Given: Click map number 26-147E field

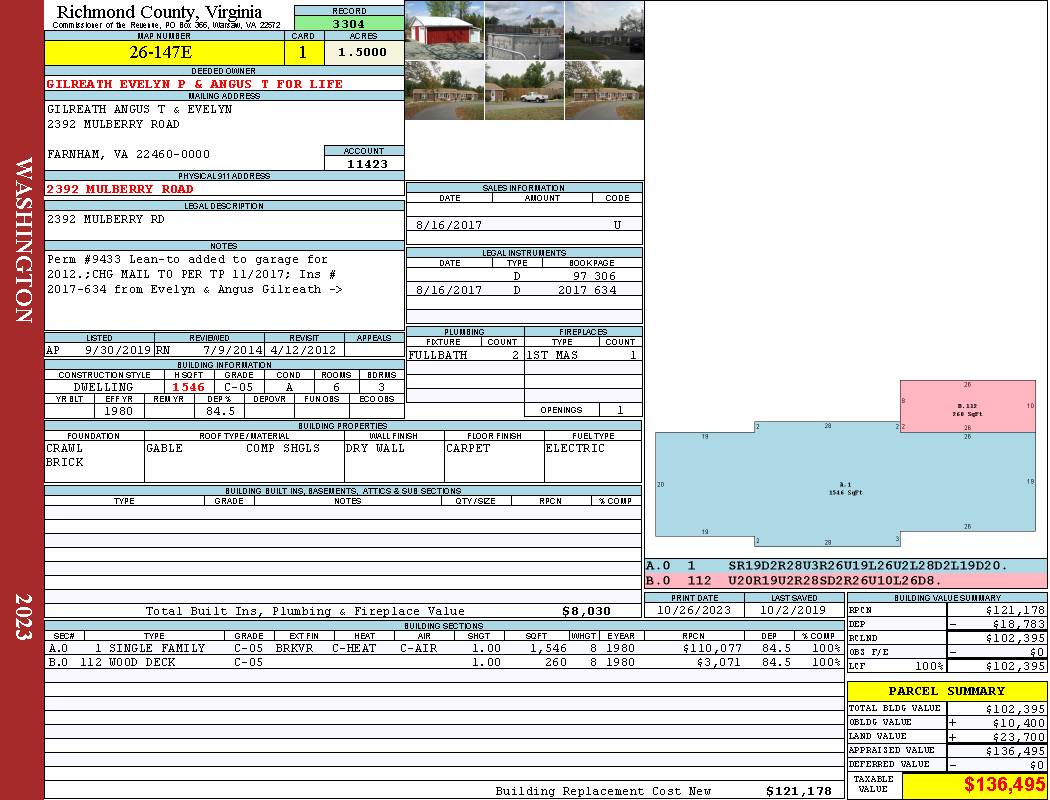Looking at the screenshot, I should (x=165, y=53).
